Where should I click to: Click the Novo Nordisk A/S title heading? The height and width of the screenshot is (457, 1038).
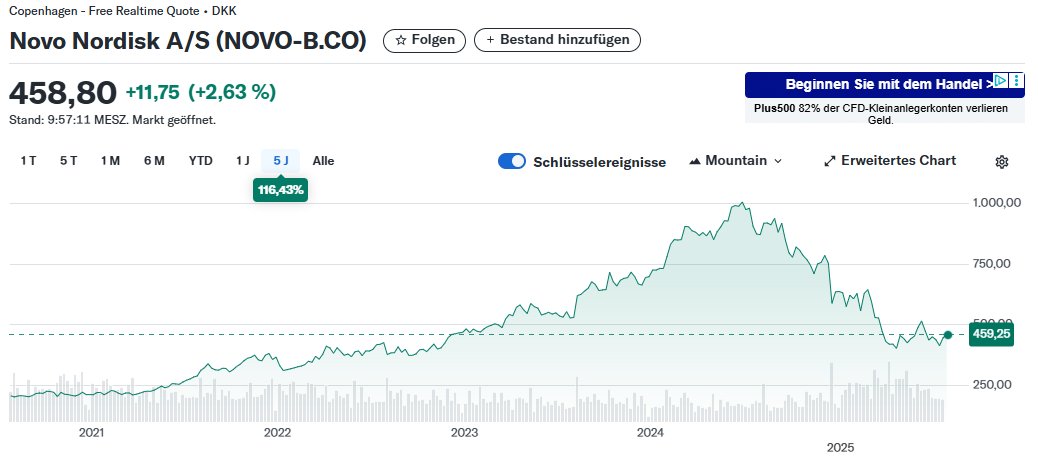(187, 40)
